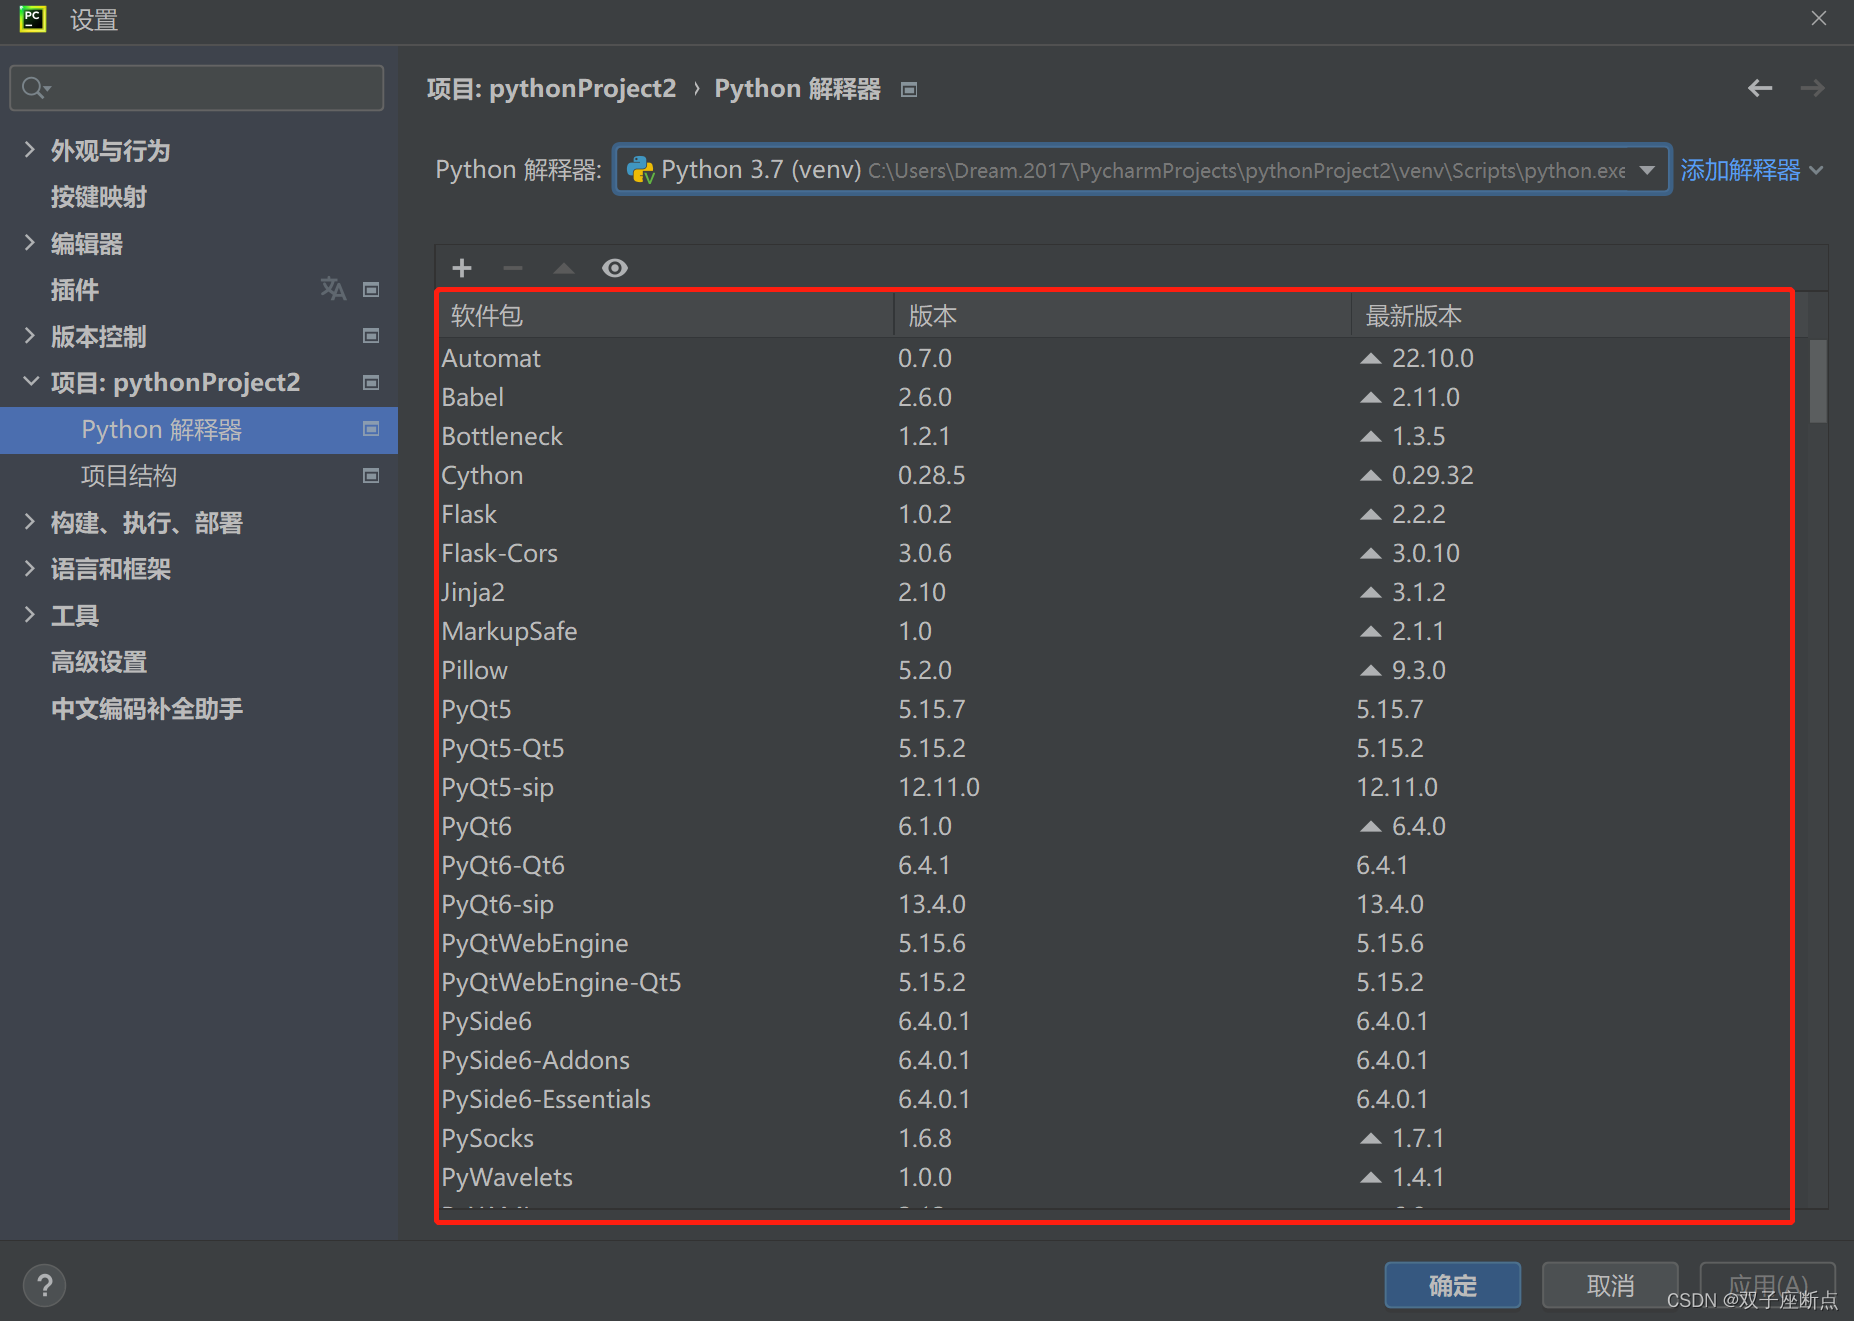Click Python icon in interpreter dropdown
The image size is (1854, 1321).
point(640,170)
